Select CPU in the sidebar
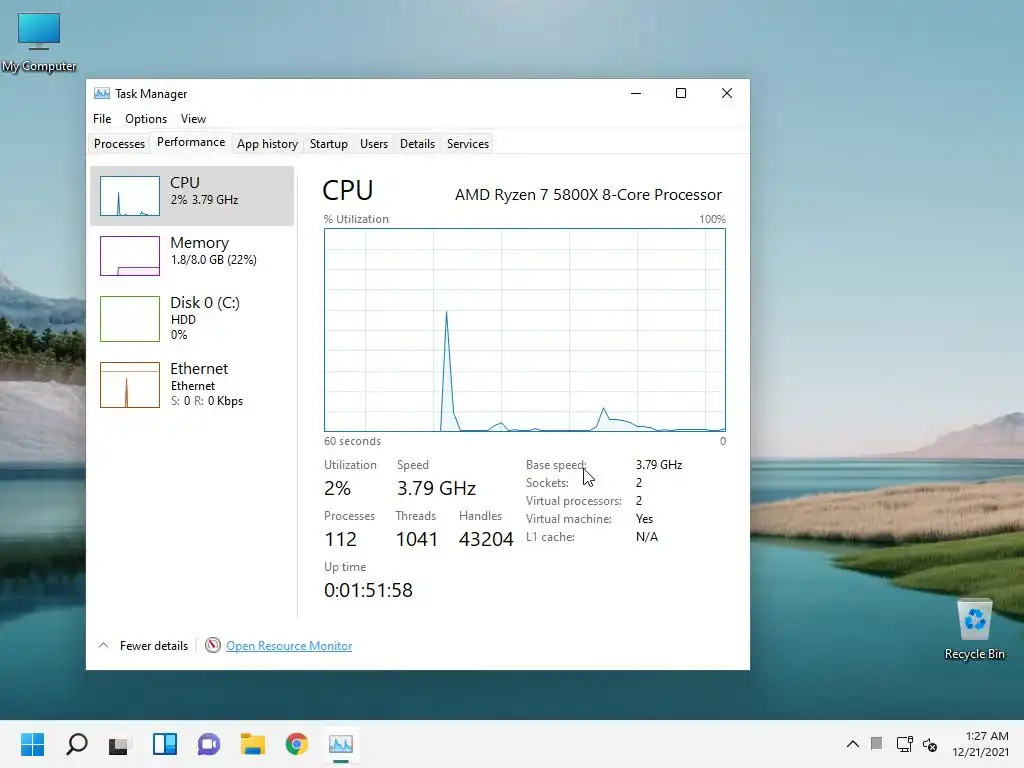This screenshot has height=768, width=1024. [192, 196]
